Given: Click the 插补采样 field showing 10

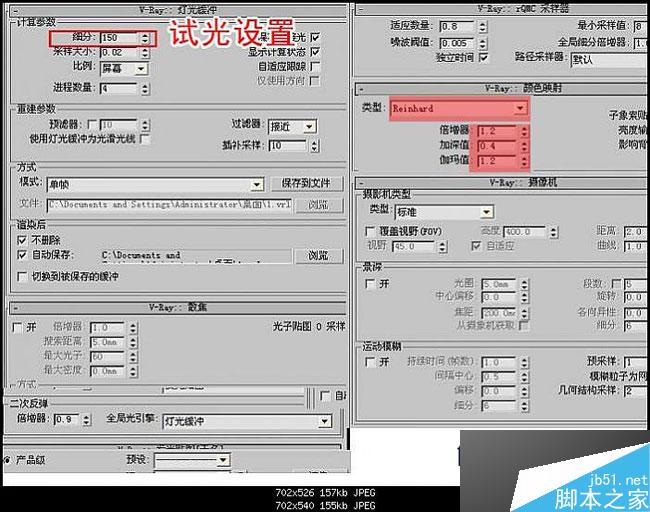Looking at the screenshot, I should point(288,146).
